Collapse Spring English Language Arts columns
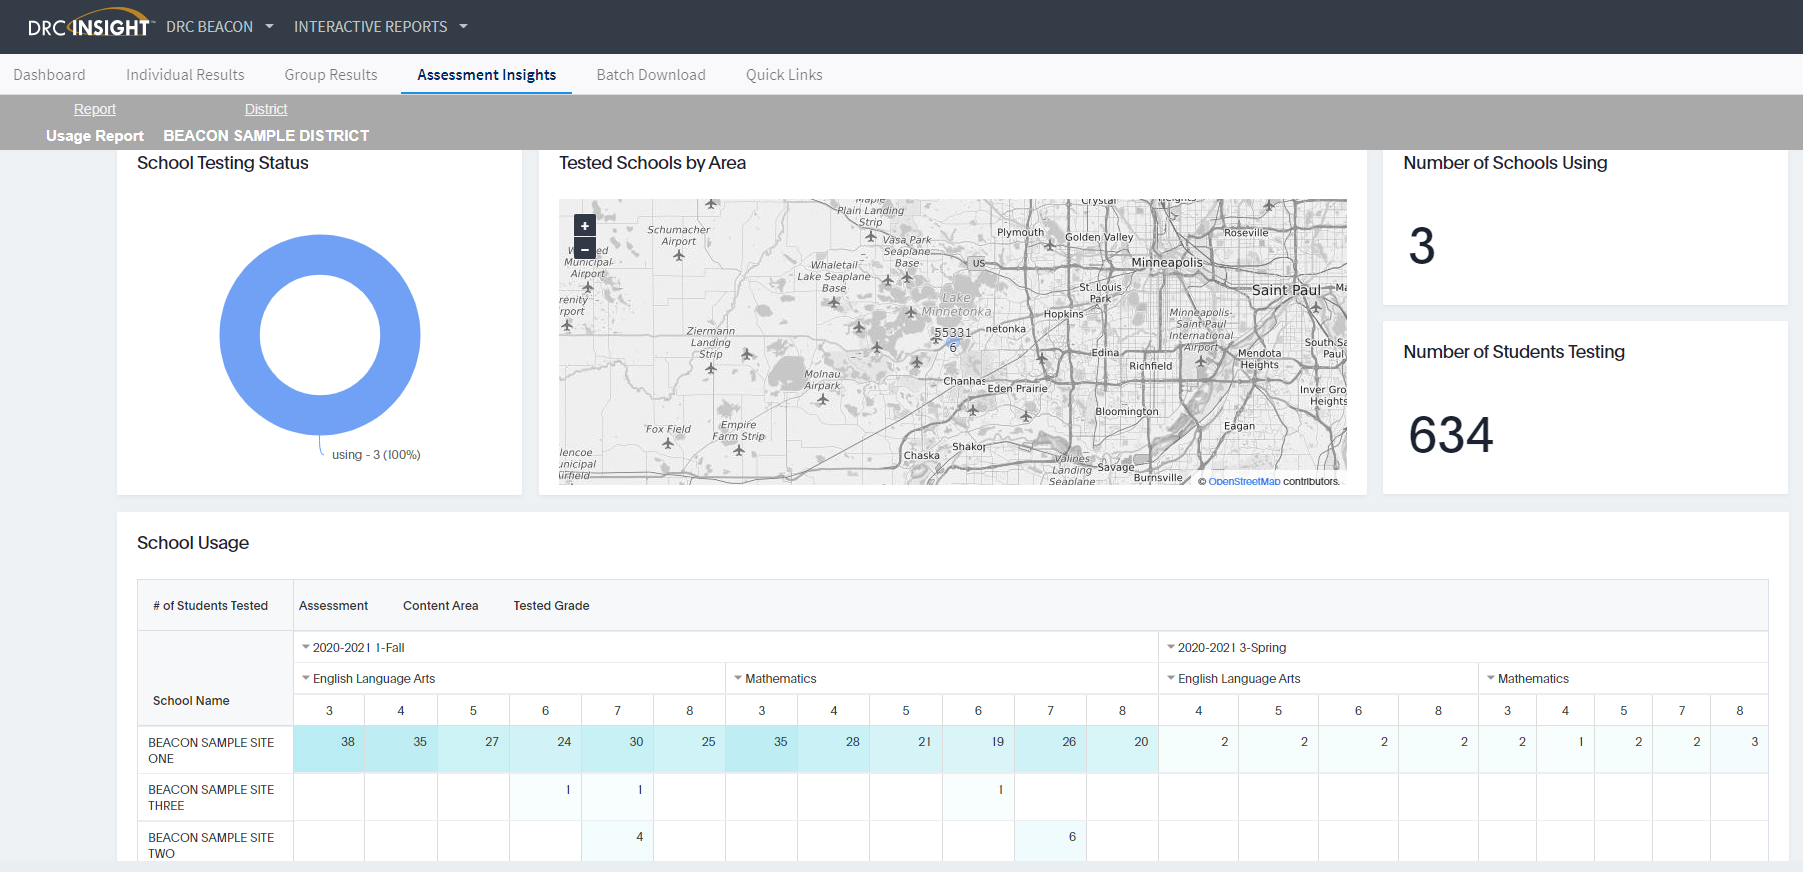The height and width of the screenshot is (872, 1803). [x=1171, y=678]
